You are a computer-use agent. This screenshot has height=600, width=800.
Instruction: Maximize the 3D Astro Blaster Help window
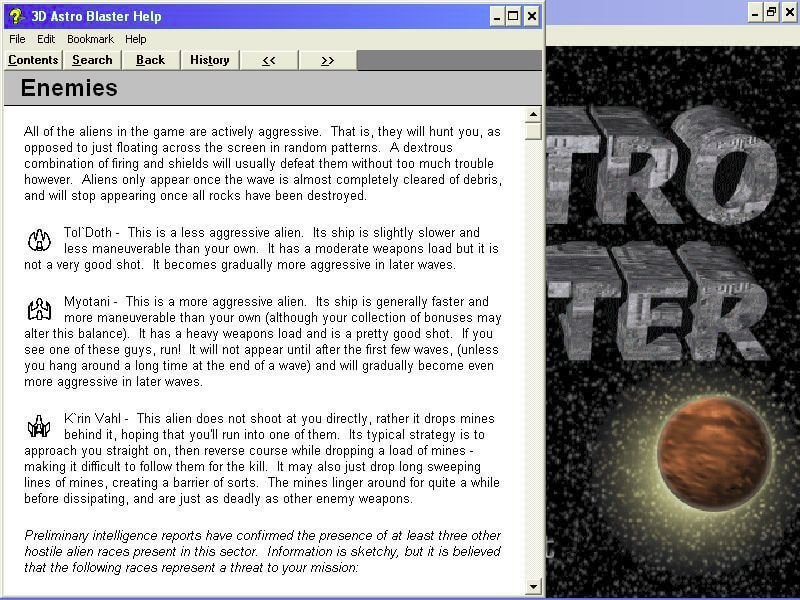[513, 16]
